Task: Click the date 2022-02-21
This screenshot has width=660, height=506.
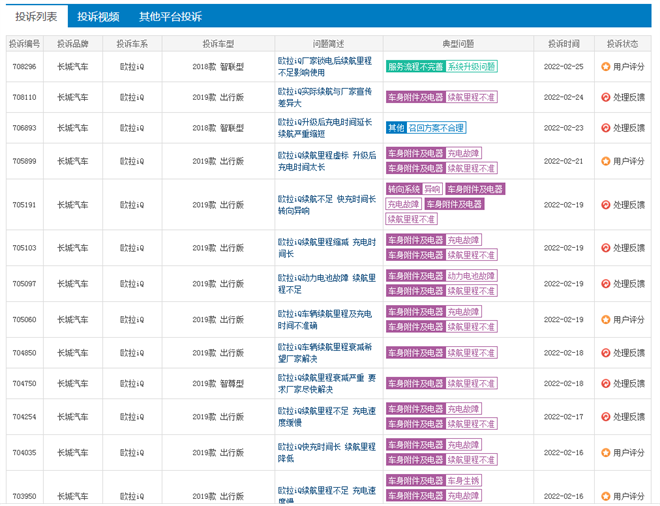Action: (564, 161)
